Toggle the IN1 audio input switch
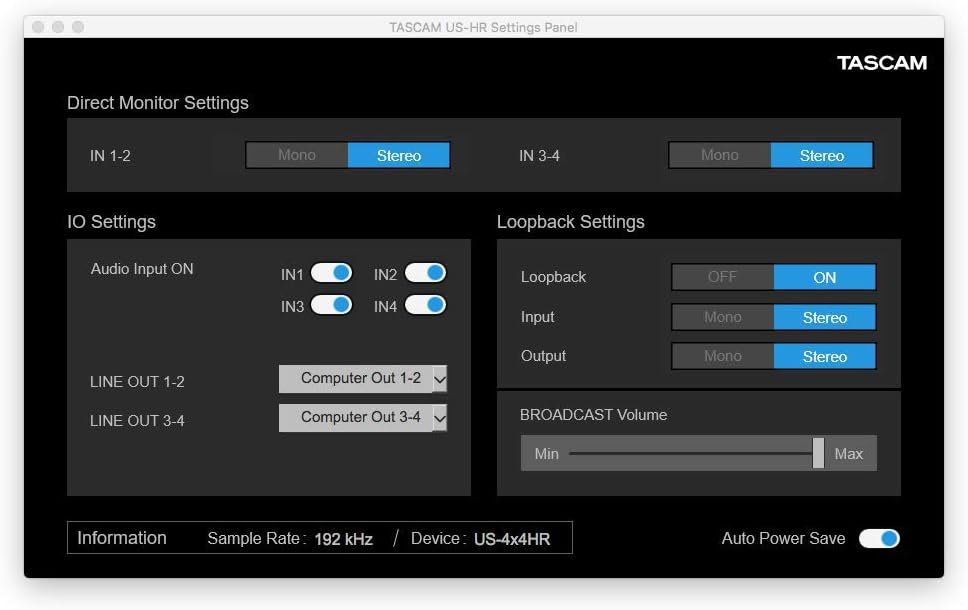Image resolution: width=968 pixels, height=610 pixels. [331, 274]
